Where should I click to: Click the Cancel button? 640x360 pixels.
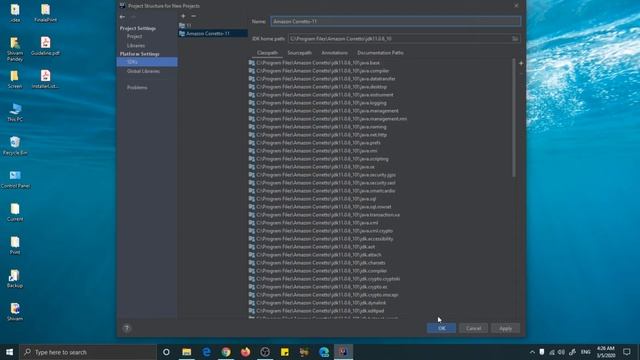point(473,328)
